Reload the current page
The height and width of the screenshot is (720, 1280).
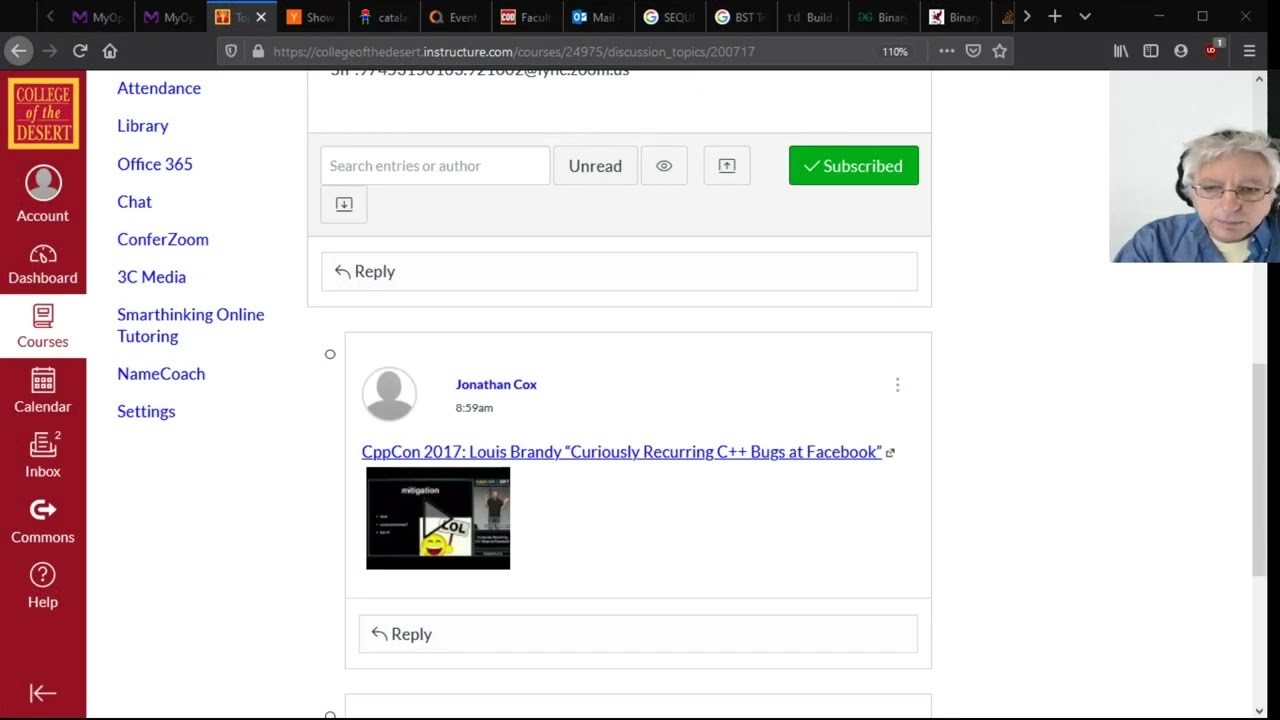click(80, 51)
